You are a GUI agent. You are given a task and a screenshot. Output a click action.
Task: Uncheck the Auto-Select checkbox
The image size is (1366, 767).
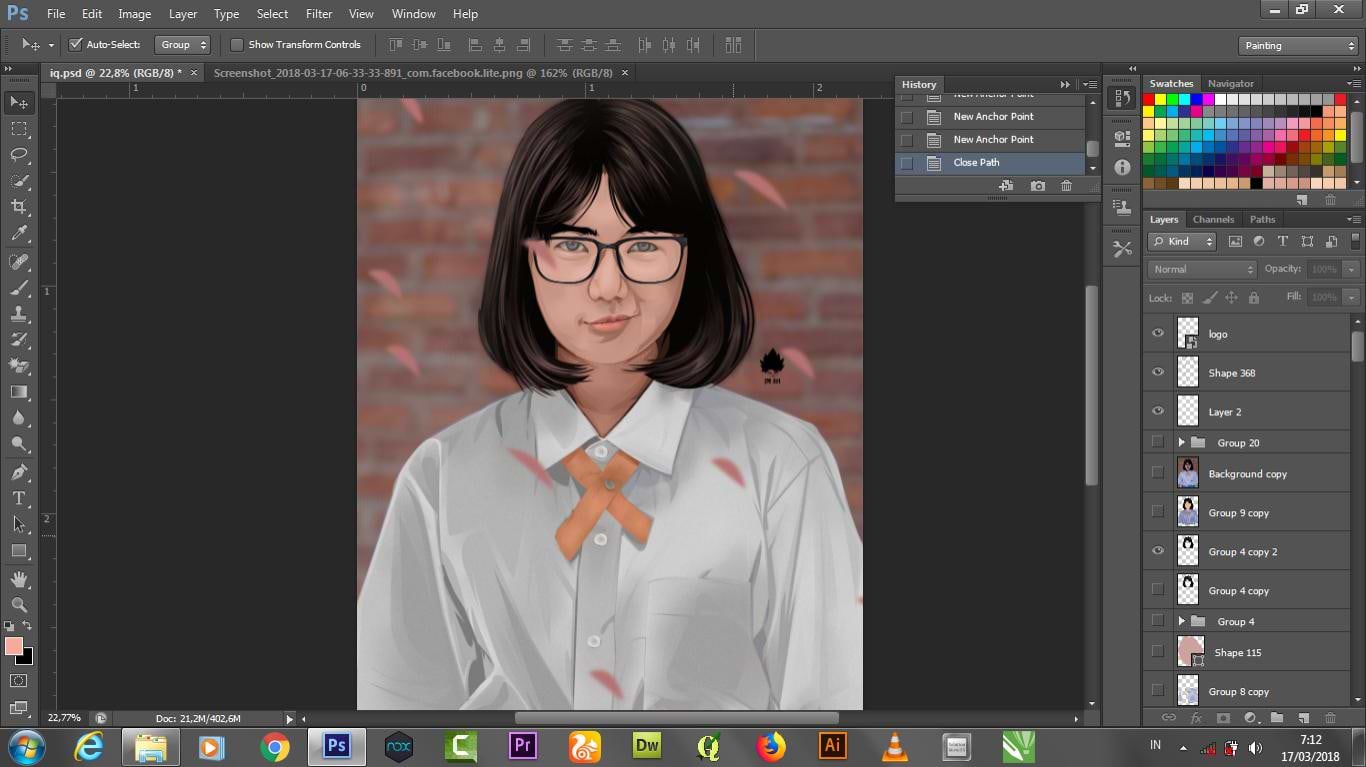(75, 45)
